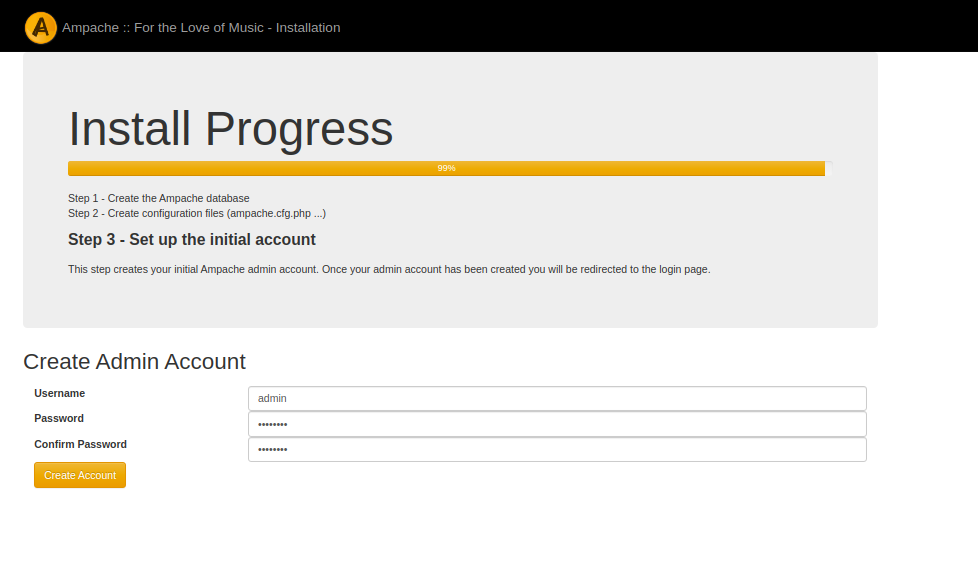978x581 pixels.
Task: Click the Ampache logo icon
Action: (x=41, y=27)
